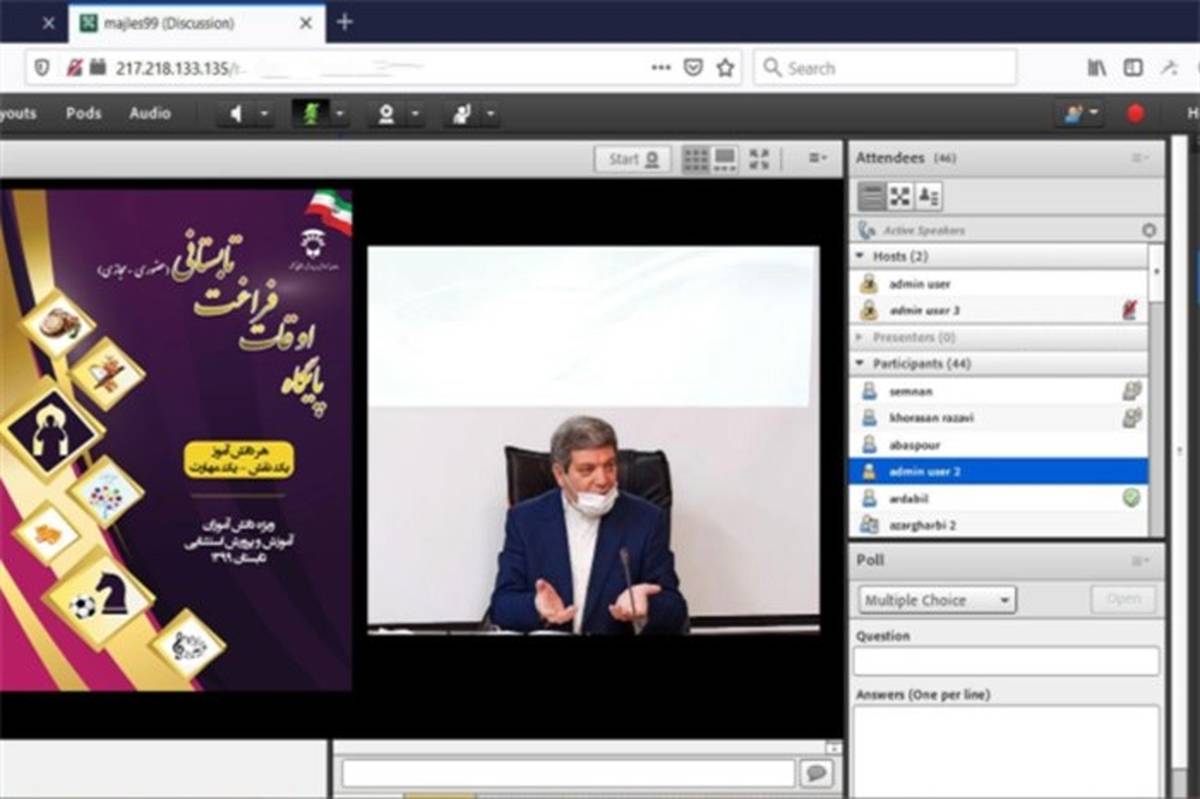Screen dimensions: 1200x799
Task: Mute the speaker audio icon
Action: tap(236, 114)
